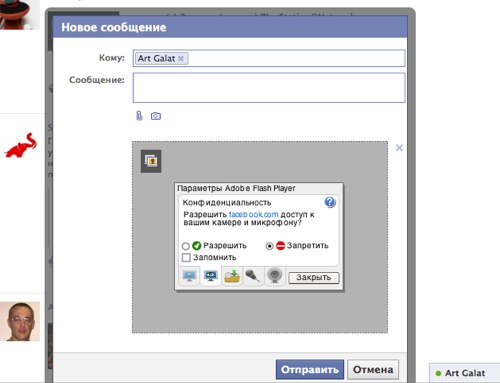Click the paperclip attach file icon

click(139, 116)
